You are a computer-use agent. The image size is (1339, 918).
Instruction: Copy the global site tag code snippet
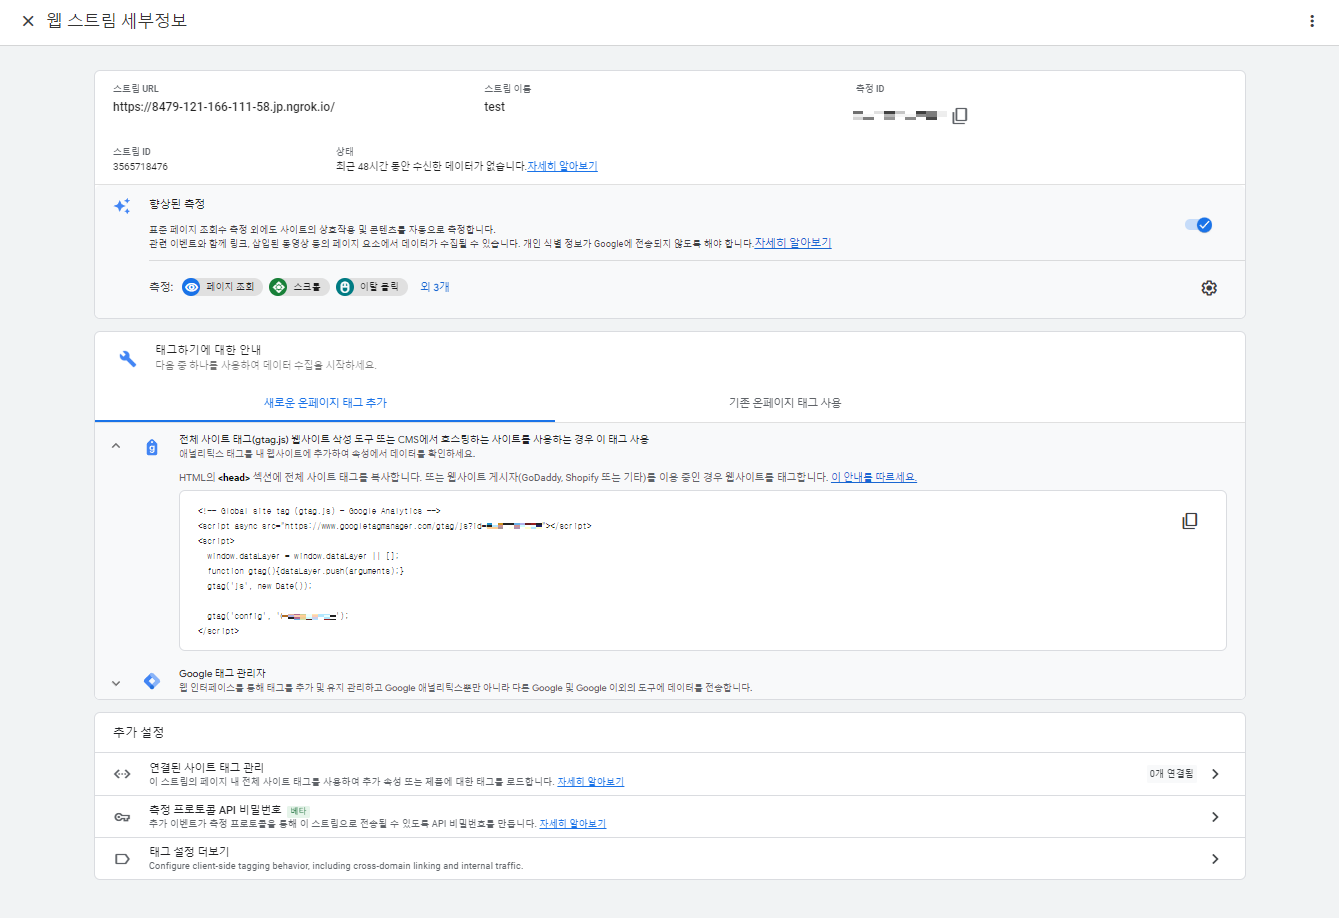(1190, 521)
